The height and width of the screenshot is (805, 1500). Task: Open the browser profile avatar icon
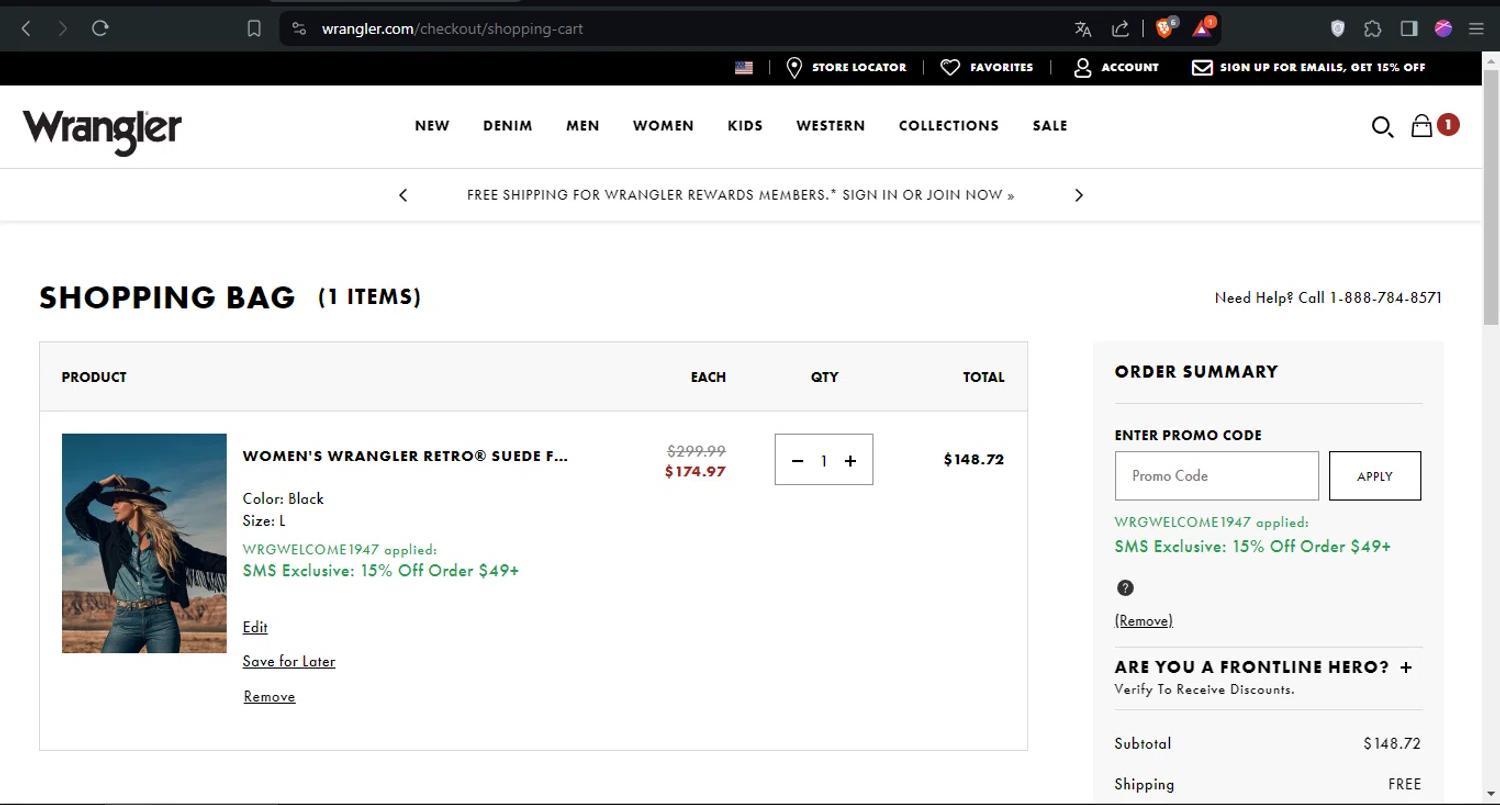(1443, 28)
